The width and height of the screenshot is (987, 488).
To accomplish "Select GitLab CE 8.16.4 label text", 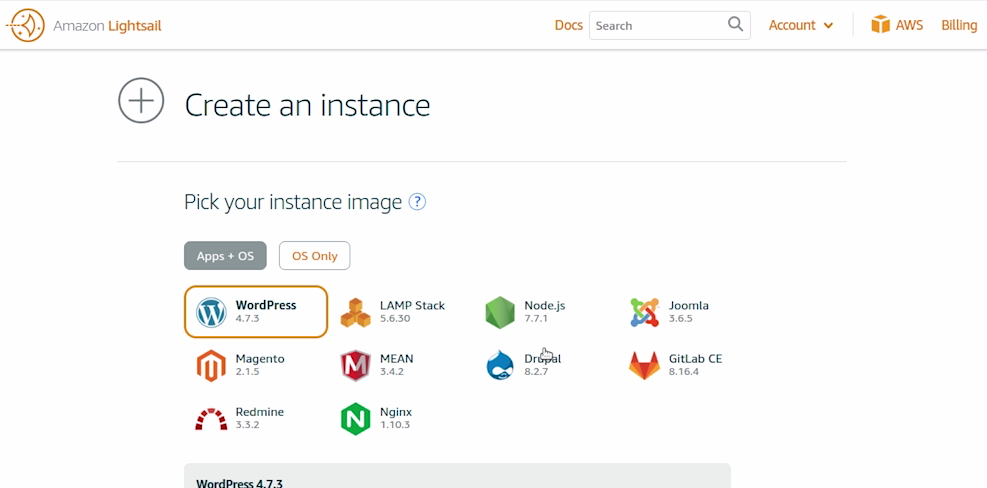I will pos(696,365).
